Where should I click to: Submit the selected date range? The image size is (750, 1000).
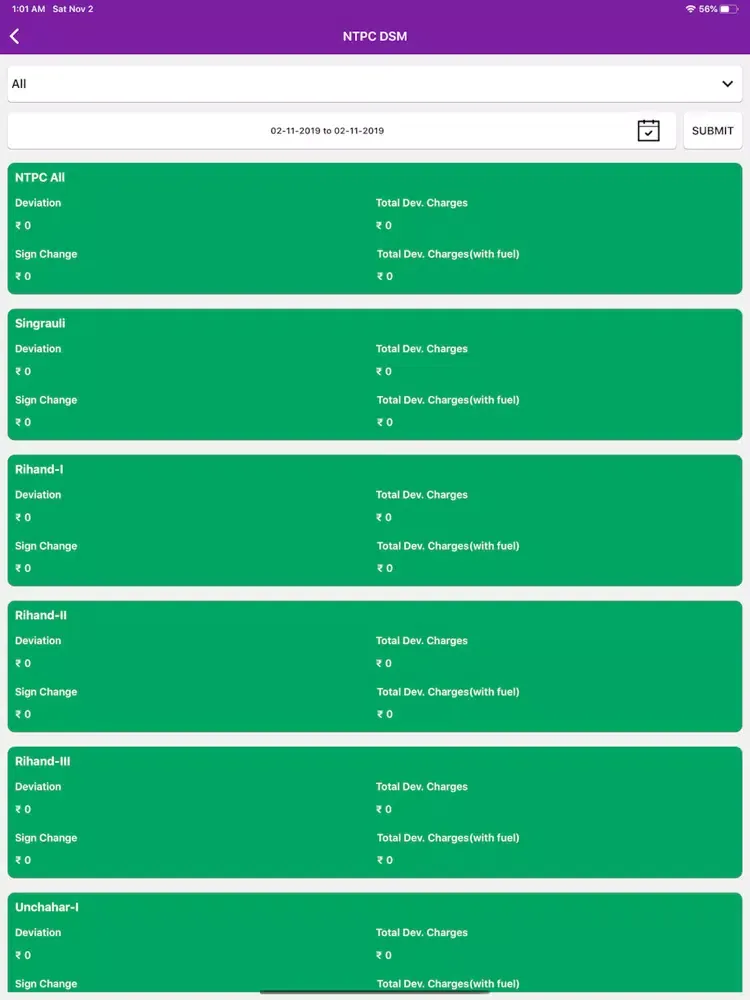pyautogui.click(x=712, y=131)
